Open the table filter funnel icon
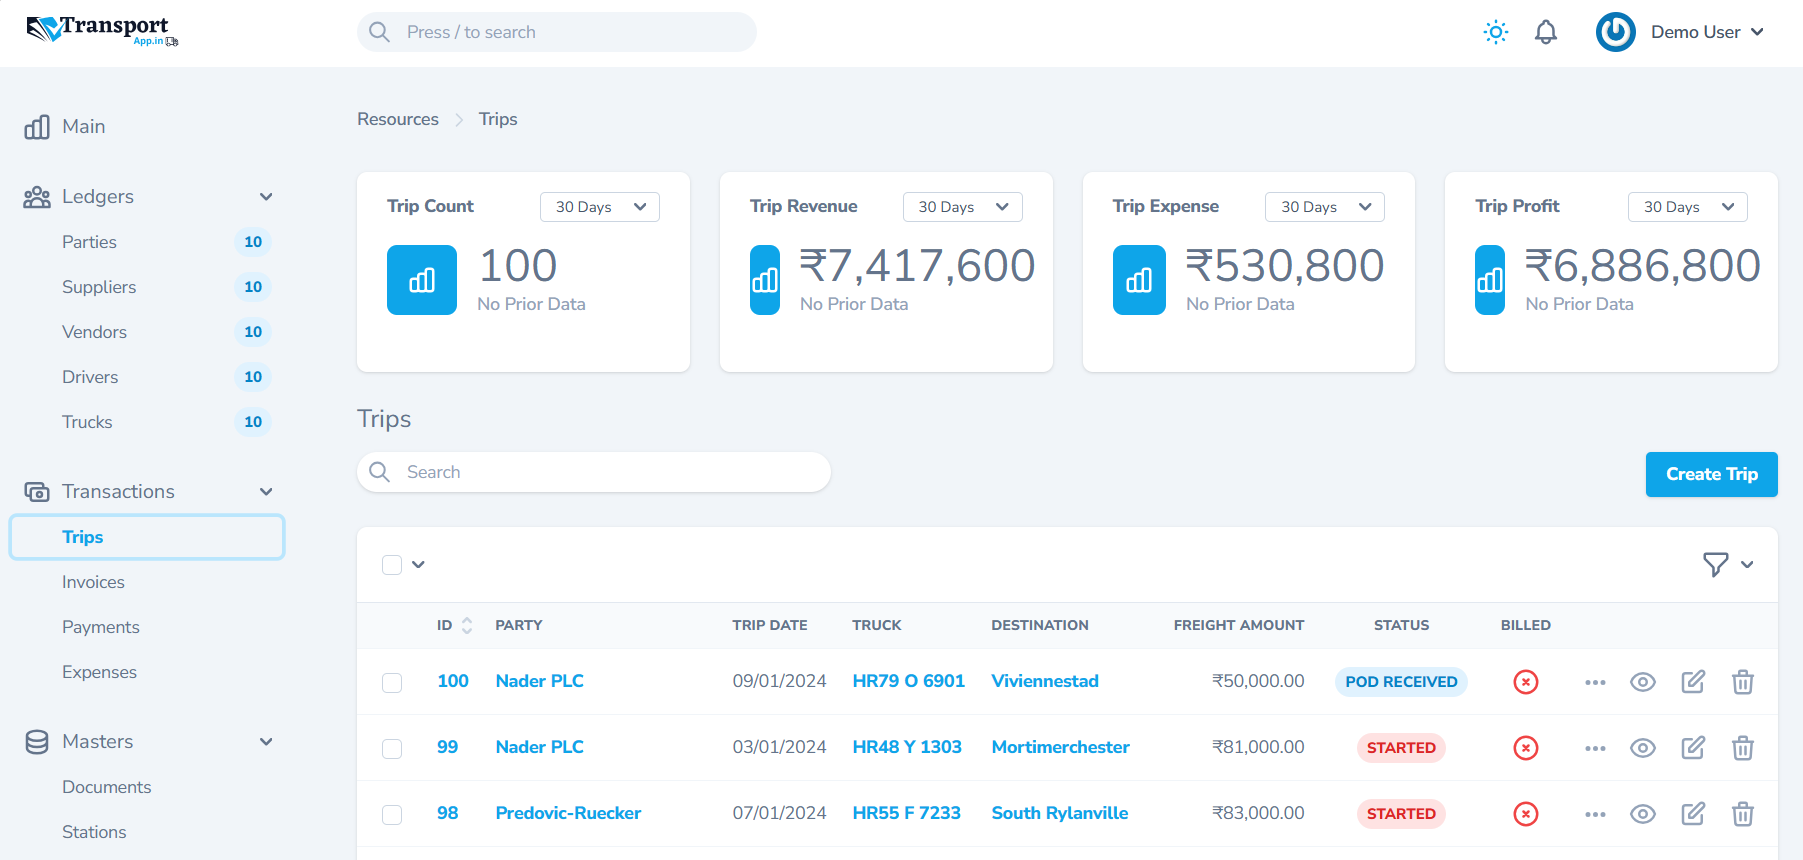The height and width of the screenshot is (860, 1803). pos(1715,565)
